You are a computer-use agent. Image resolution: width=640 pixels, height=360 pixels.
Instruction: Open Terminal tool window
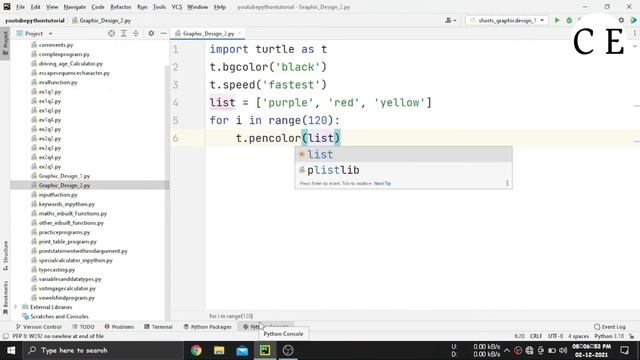pos(158,327)
